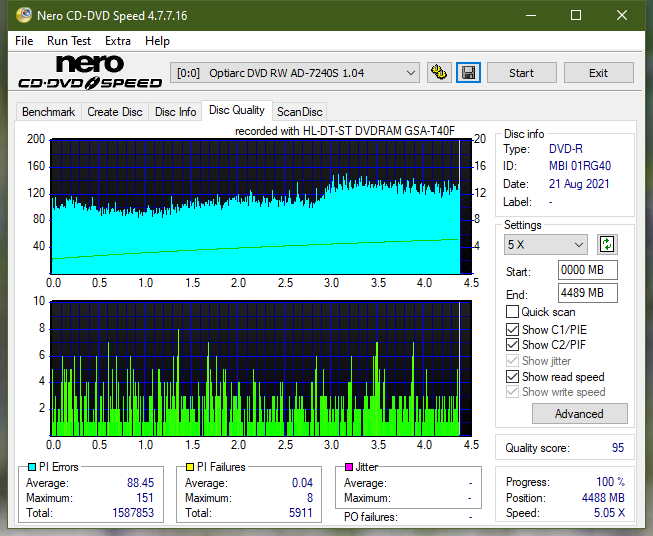Enable the Quick scan checkbox
The image size is (653, 536).
click(x=512, y=312)
